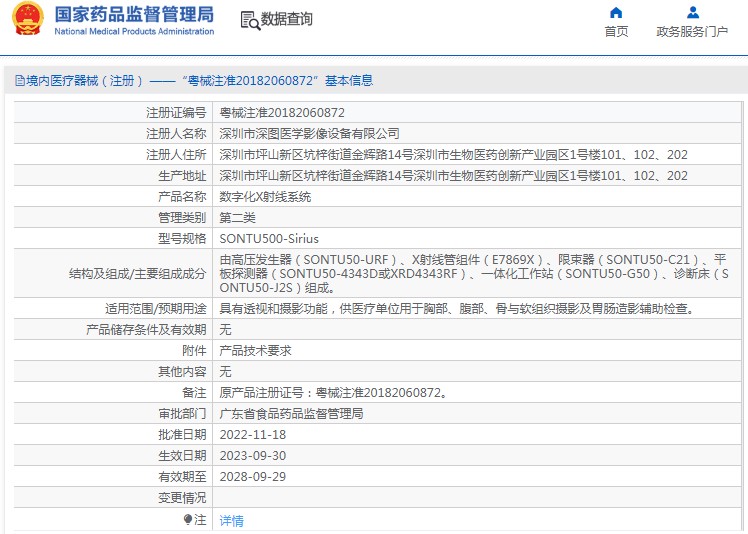Click the 产品名称 label
This screenshot has height=534, width=748.
[182, 197]
